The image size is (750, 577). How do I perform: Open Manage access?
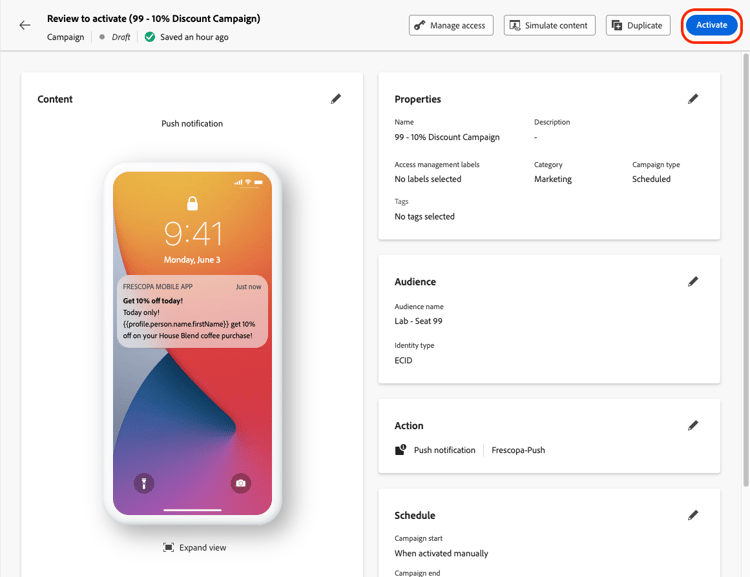tap(451, 25)
